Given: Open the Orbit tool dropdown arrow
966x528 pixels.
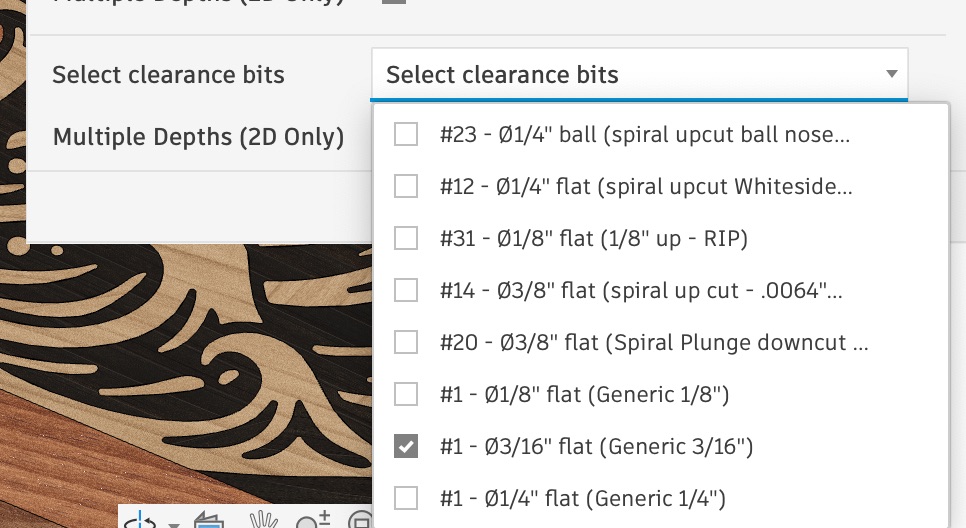Looking at the screenshot, I should coord(174,523).
